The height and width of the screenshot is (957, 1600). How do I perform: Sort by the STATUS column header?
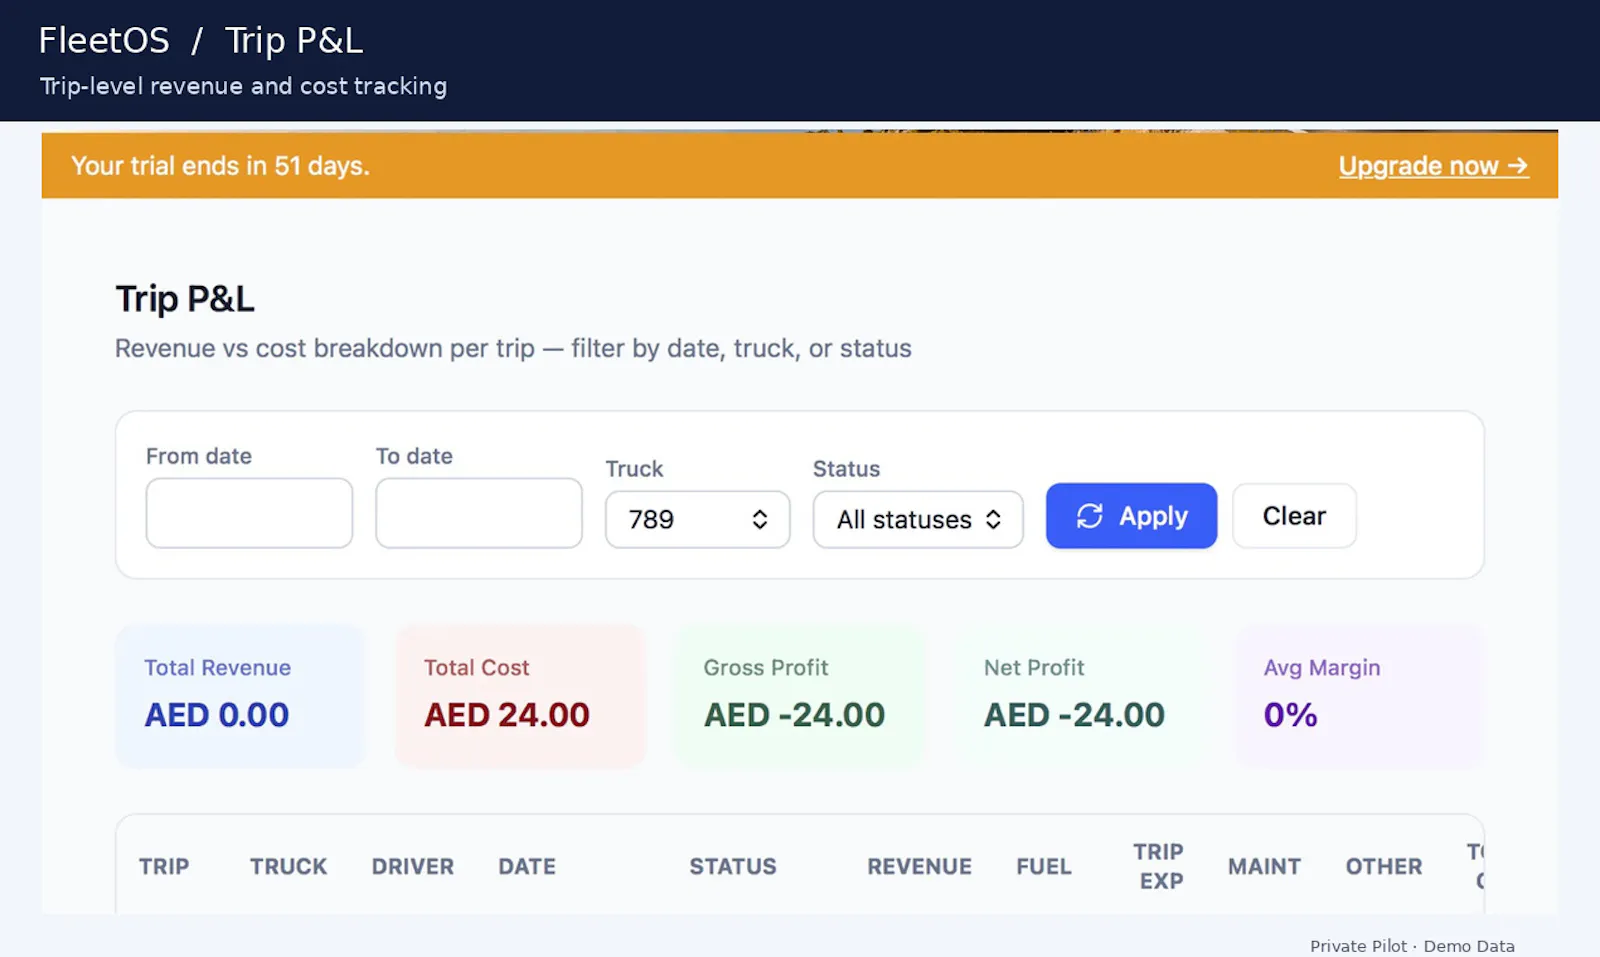(x=733, y=866)
